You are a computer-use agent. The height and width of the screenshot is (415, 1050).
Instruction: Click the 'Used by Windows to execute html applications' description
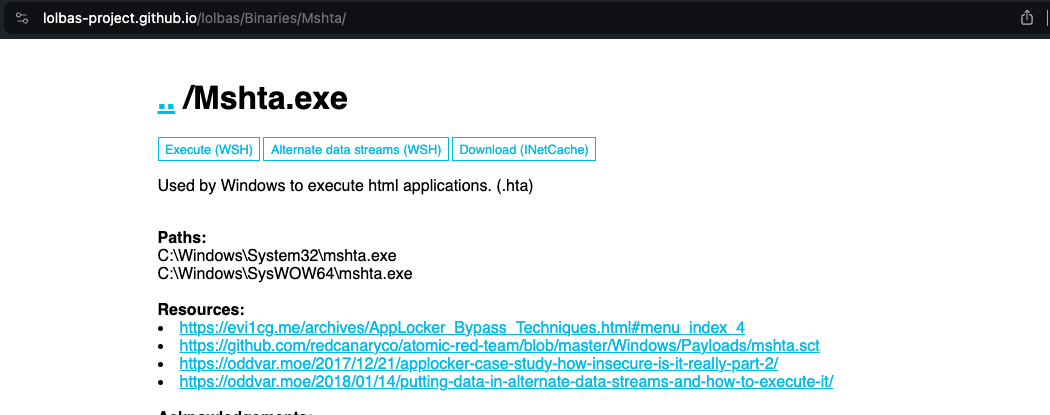coord(346,185)
